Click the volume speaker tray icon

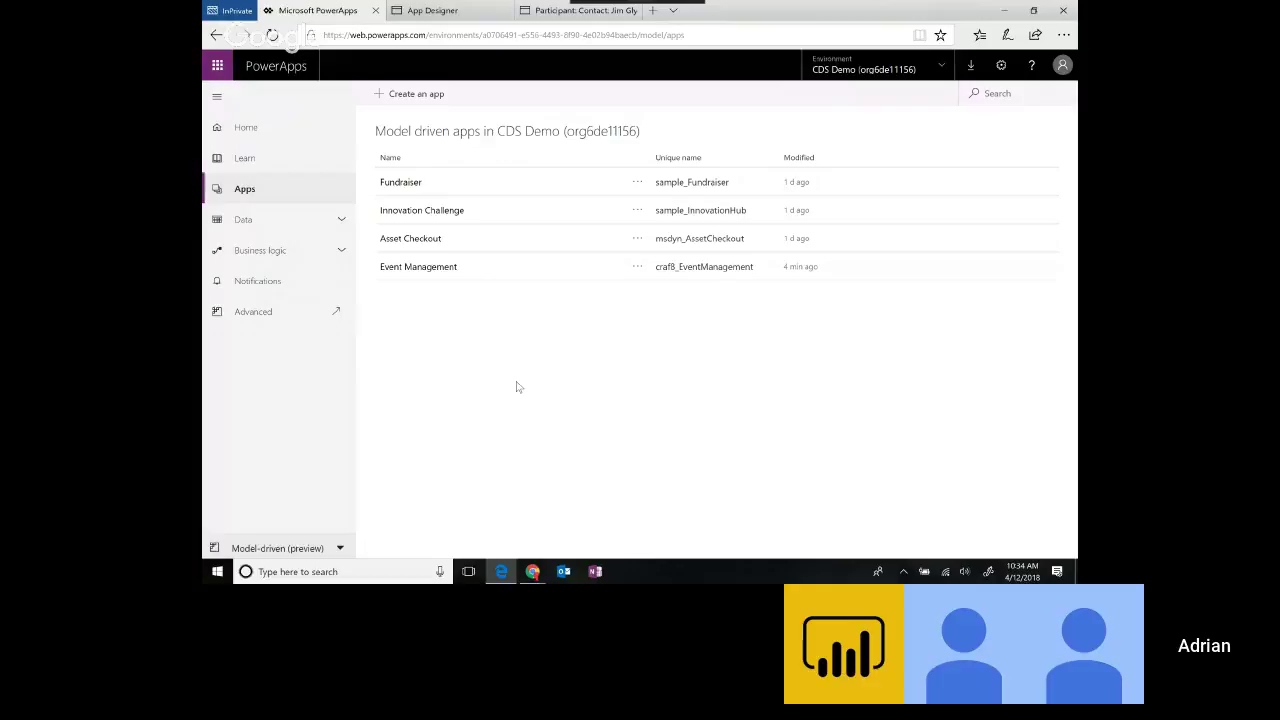pyautogui.click(x=965, y=572)
